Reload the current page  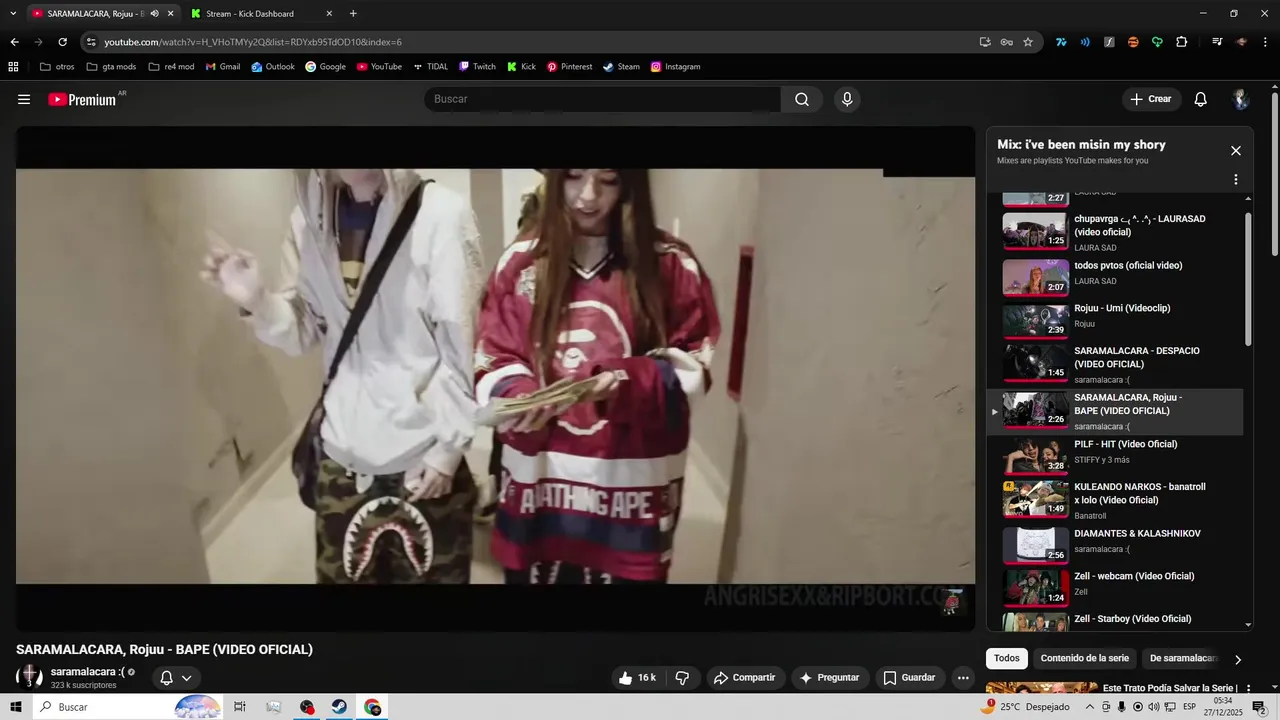(62, 42)
